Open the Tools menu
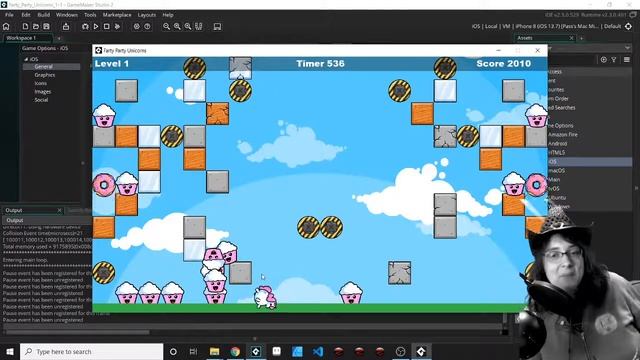Viewport: 640px width, 360px height. coord(90,15)
